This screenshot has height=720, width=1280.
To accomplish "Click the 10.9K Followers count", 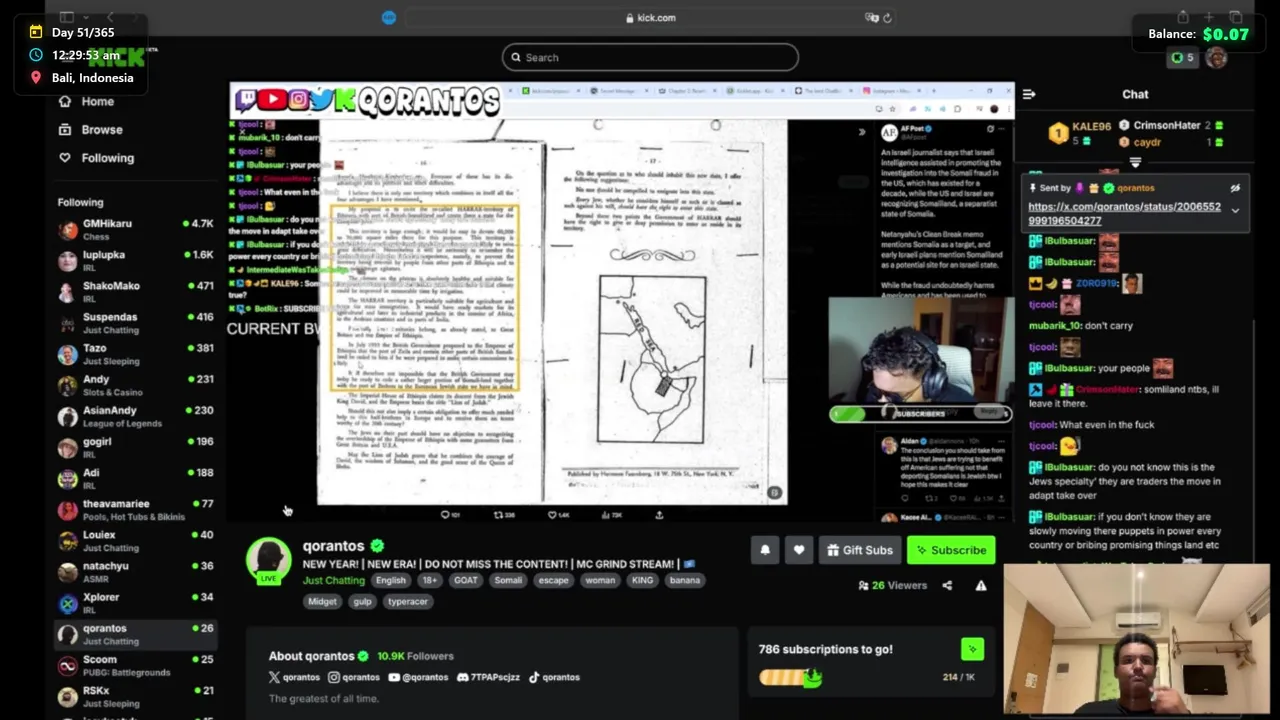I will (415, 656).
